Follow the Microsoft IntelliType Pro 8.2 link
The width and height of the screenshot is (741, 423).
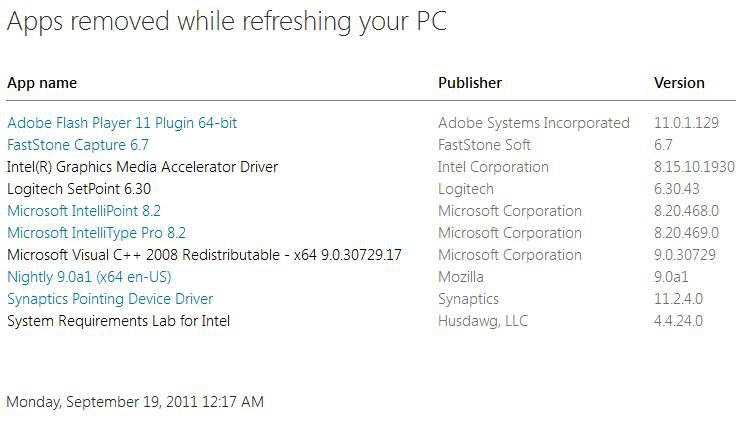coord(96,233)
